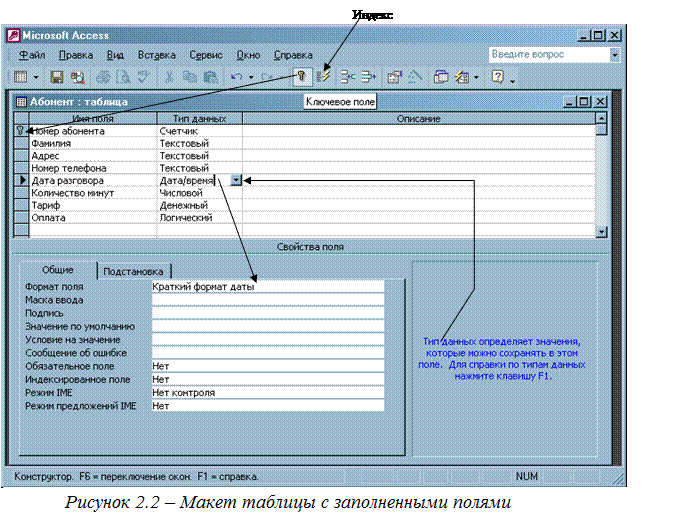Click the Обязательное поле value
Image resolution: width=685 pixels, height=523 pixels.
[268, 366]
